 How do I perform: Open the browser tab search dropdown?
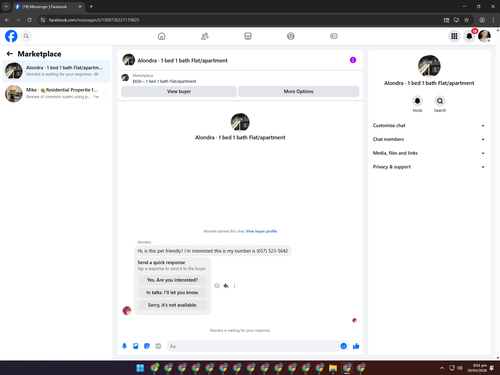coord(6,6)
